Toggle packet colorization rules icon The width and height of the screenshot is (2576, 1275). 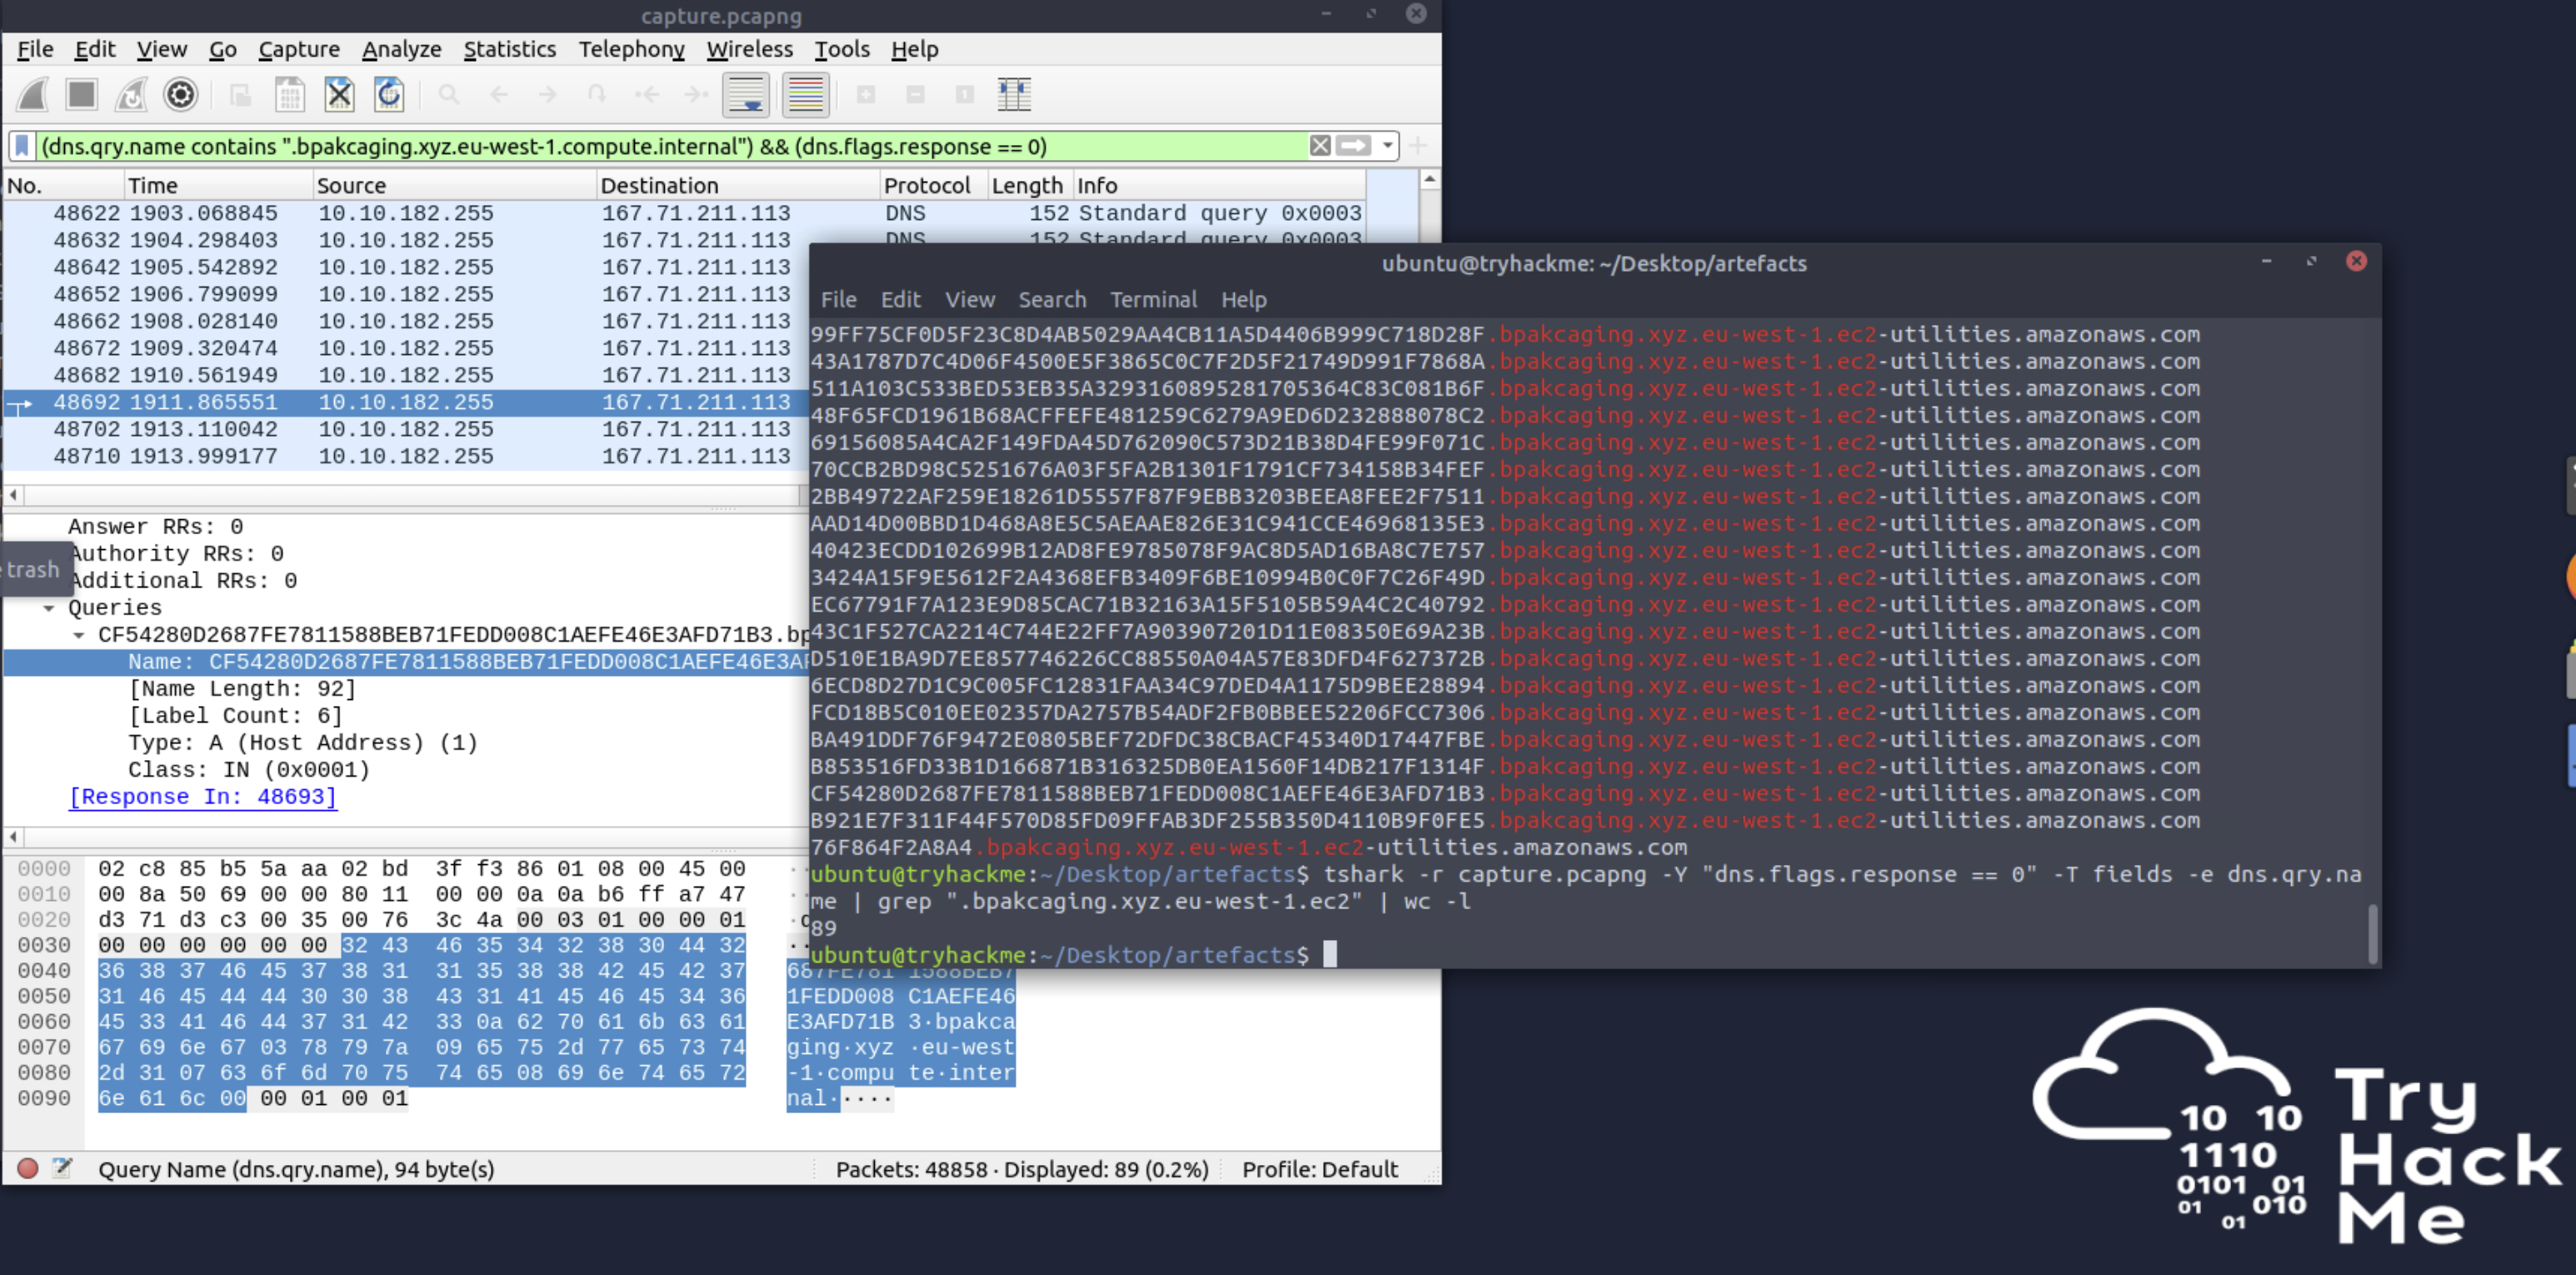pos(805,95)
